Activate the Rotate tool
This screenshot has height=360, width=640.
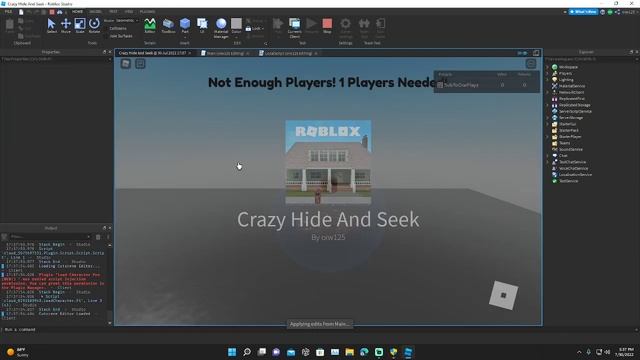pos(94,26)
